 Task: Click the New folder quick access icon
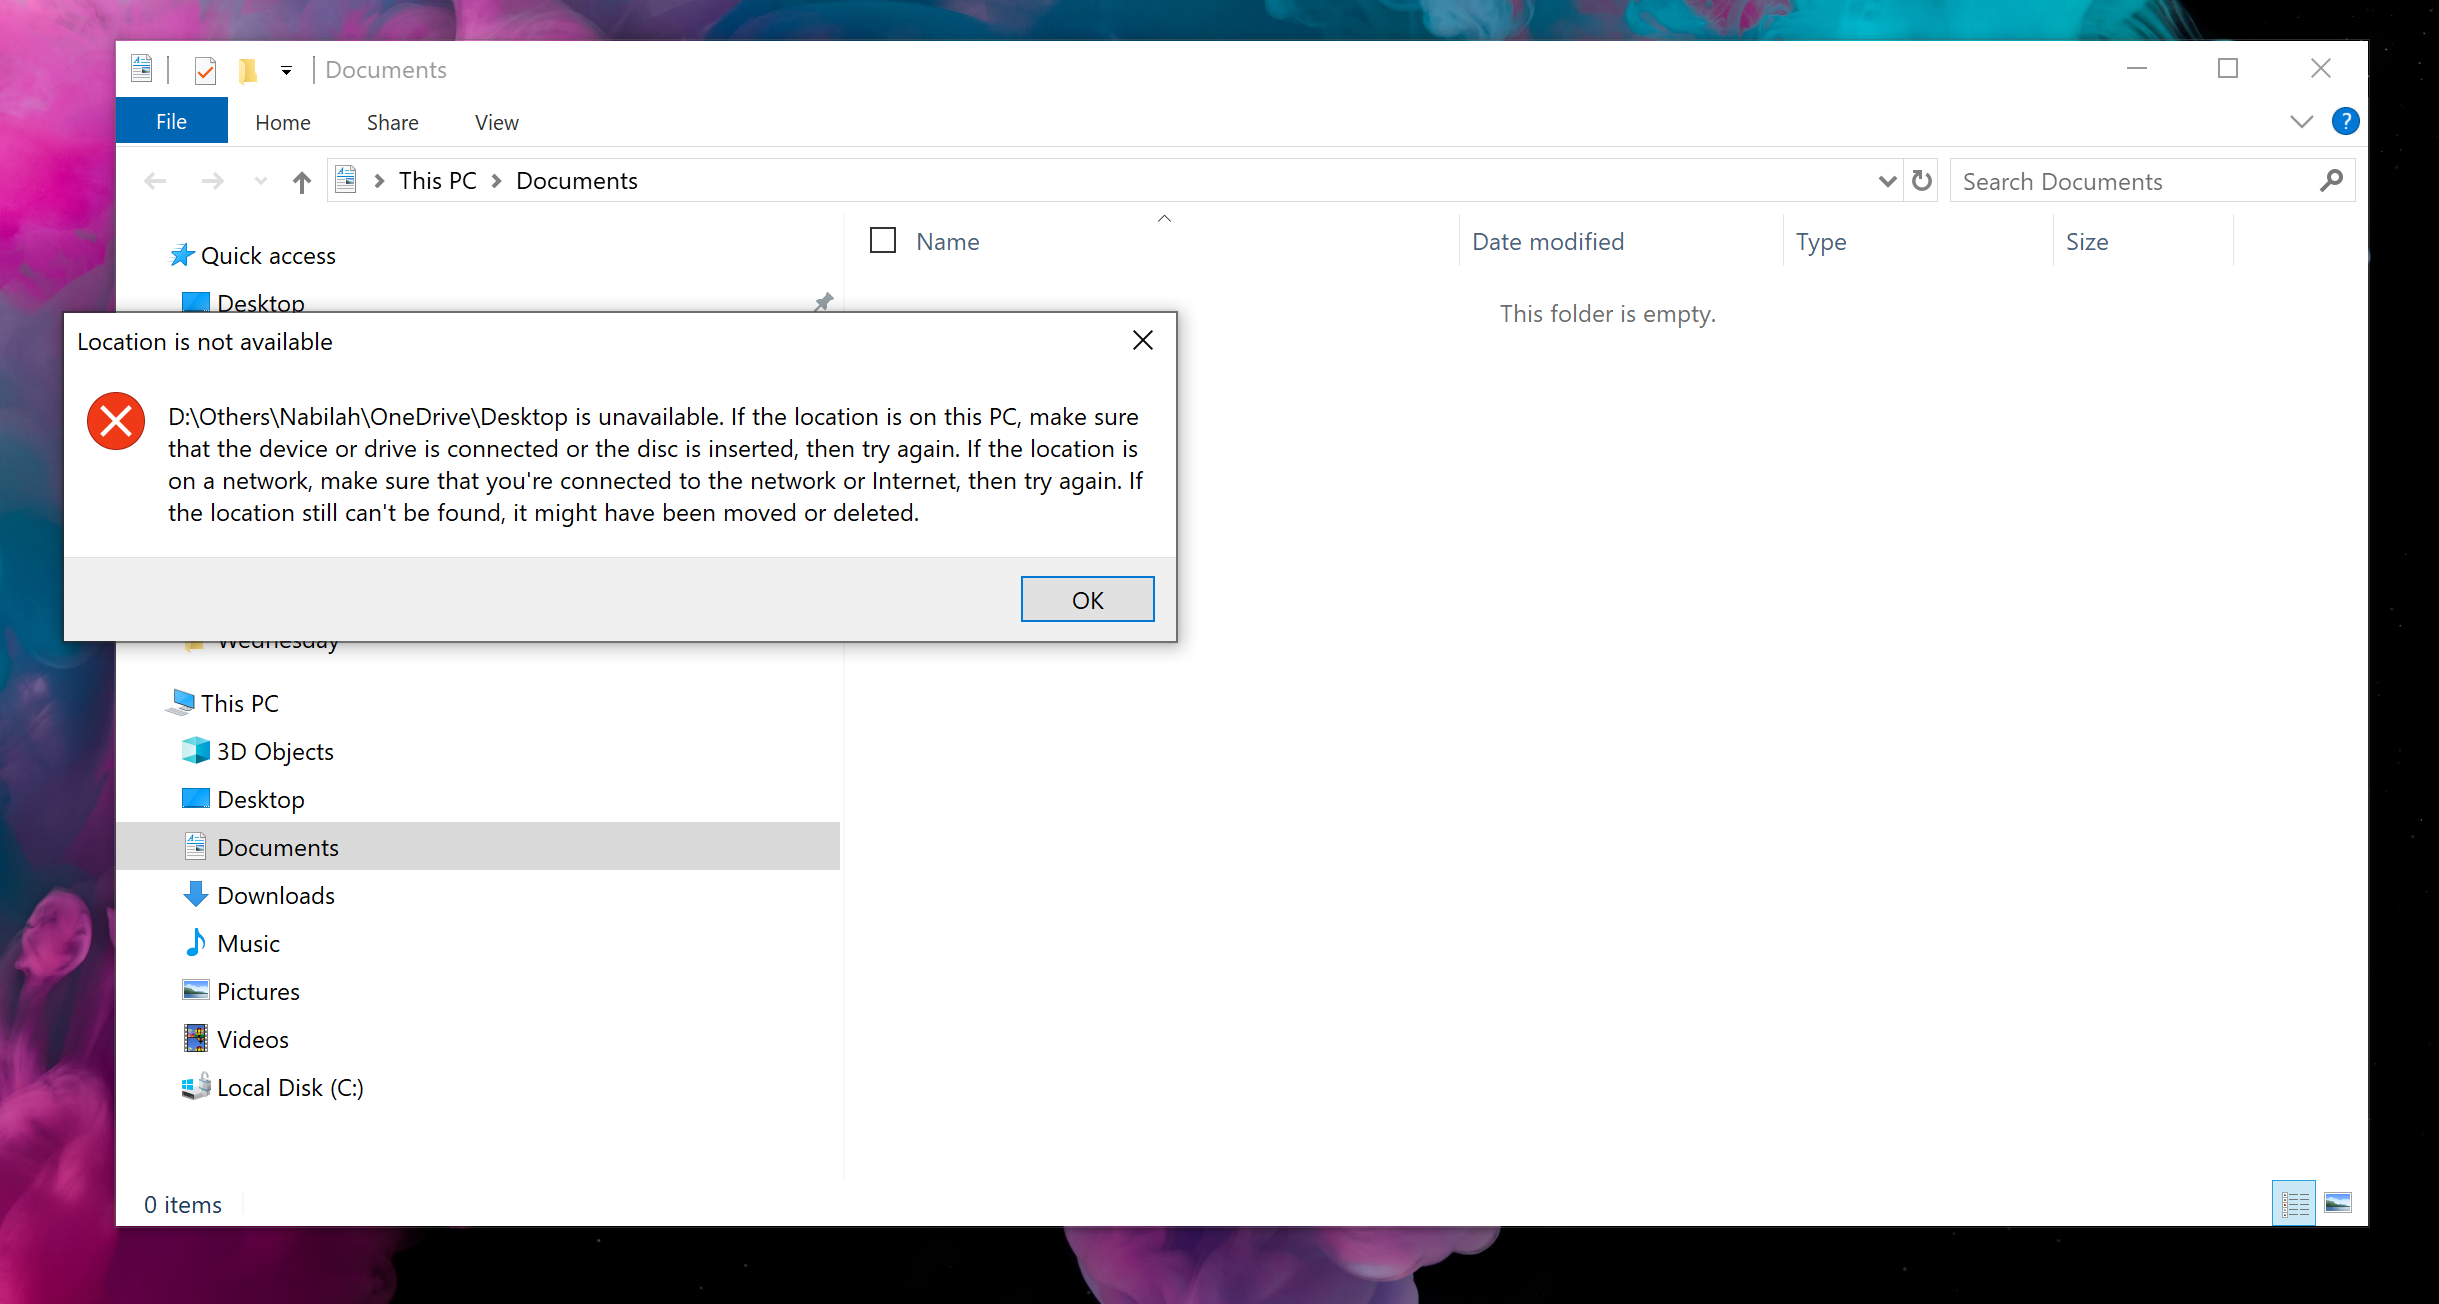248,70
